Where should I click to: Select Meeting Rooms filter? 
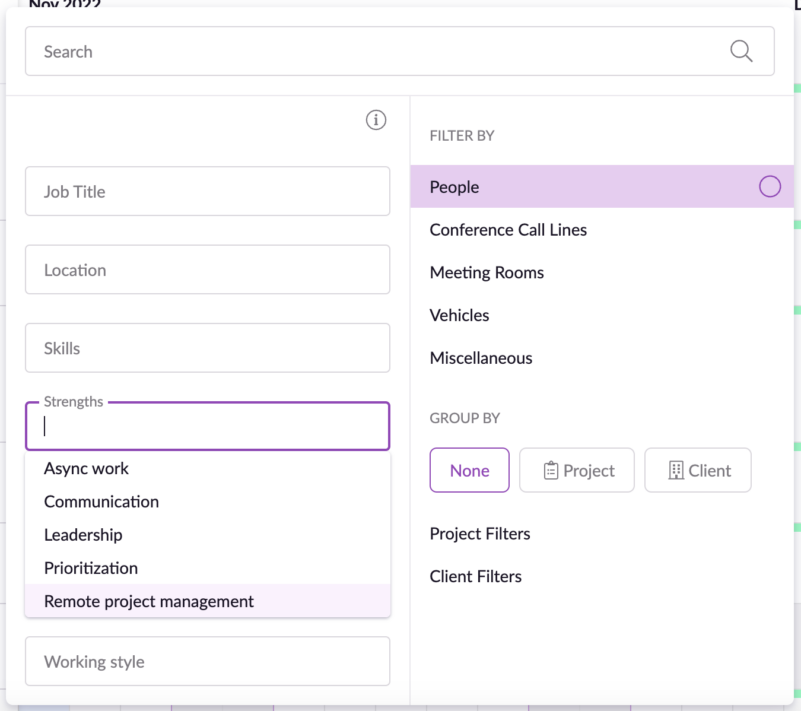tap(487, 272)
